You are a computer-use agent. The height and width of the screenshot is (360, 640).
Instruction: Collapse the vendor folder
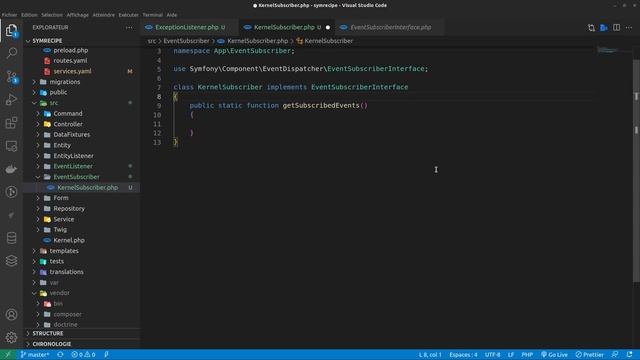[x=82, y=293]
